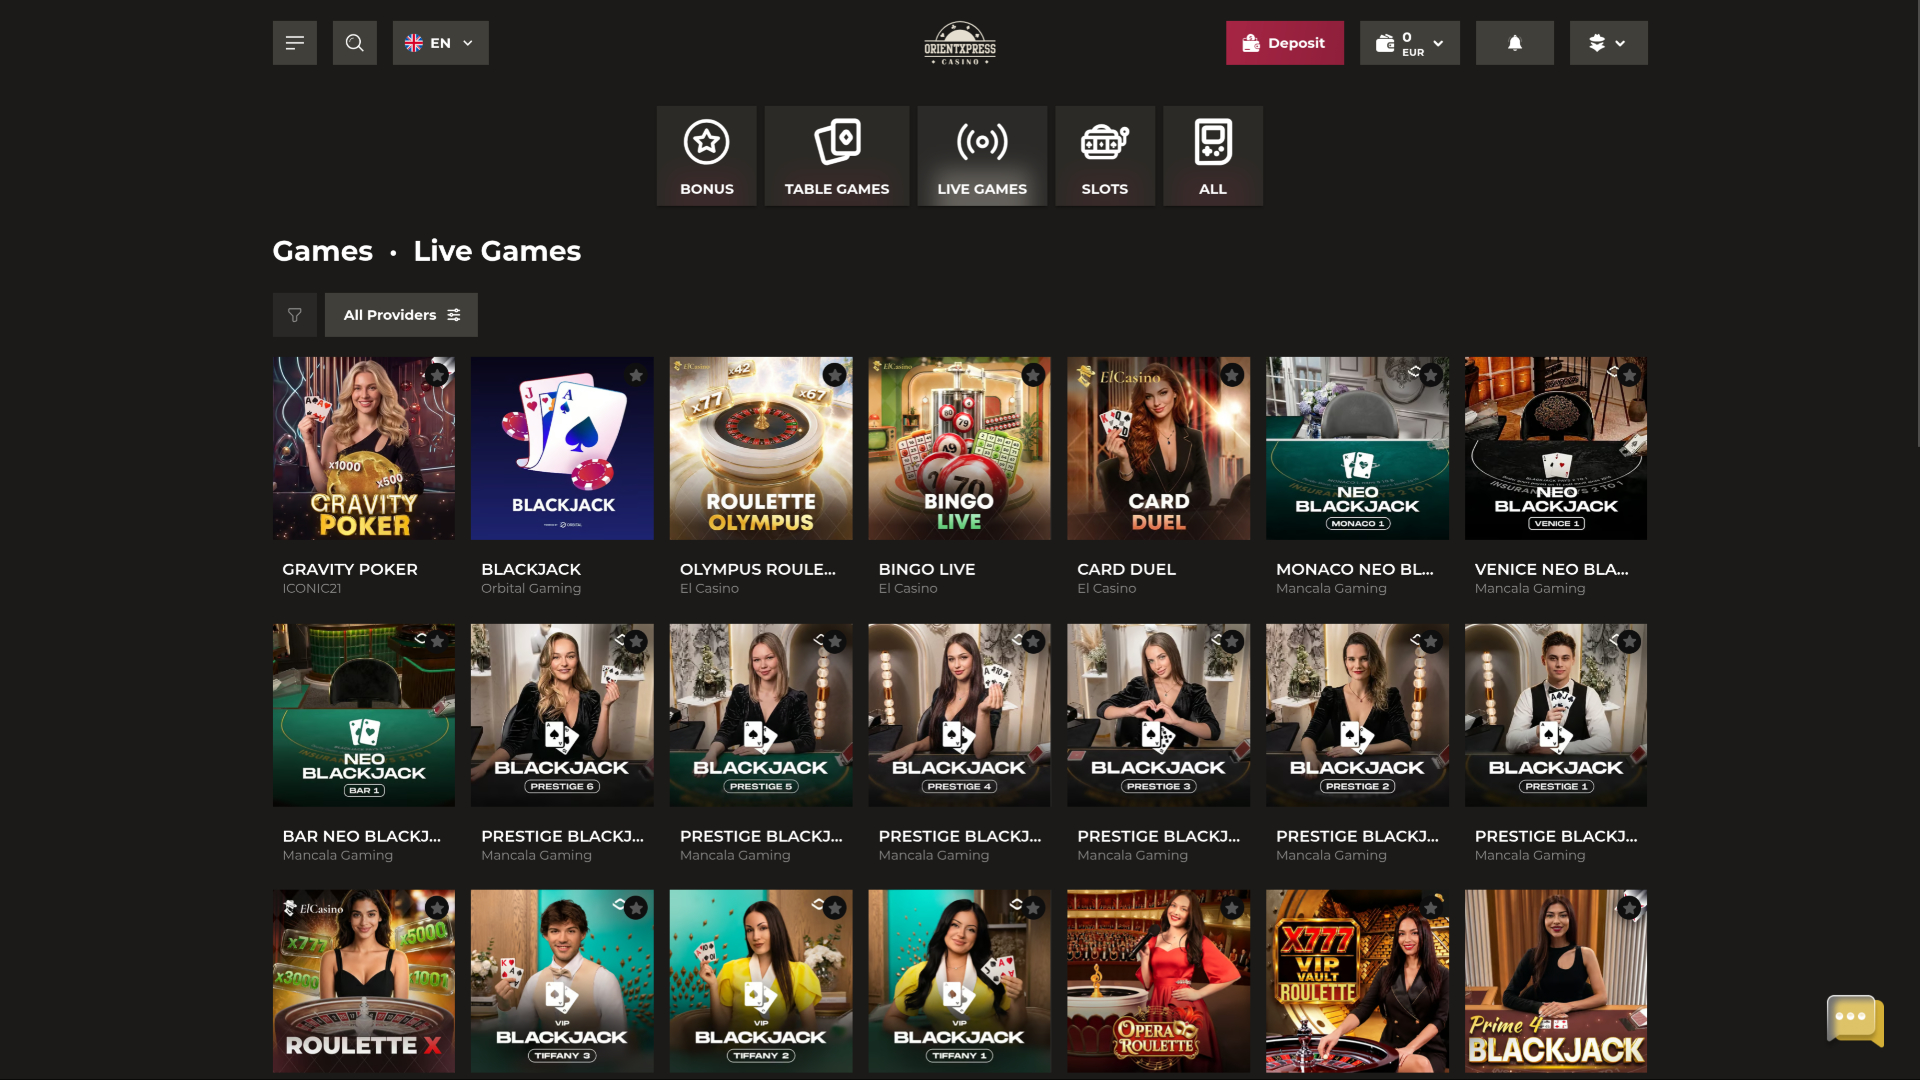The height and width of the screenshot is (1080, 1920).
Task: Select the Table Games category tab
Action: [837, 156]
